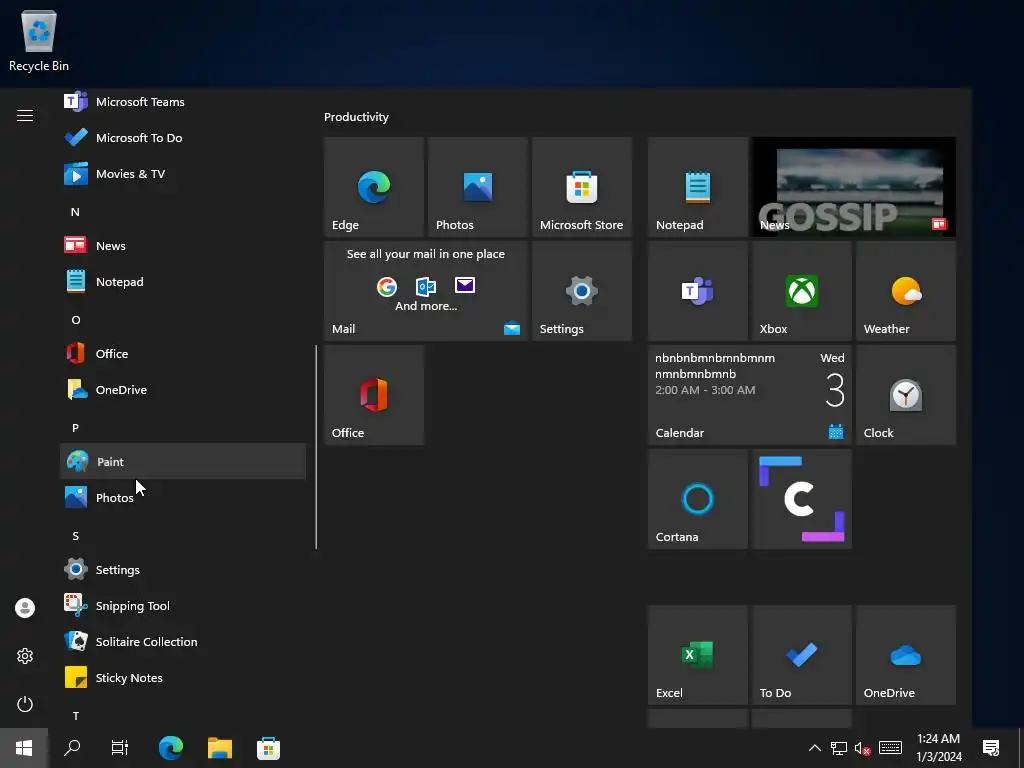This screenshot has width=1024, height=768.
Task: Open Solitaire Collection
Action: pos(183,641)
